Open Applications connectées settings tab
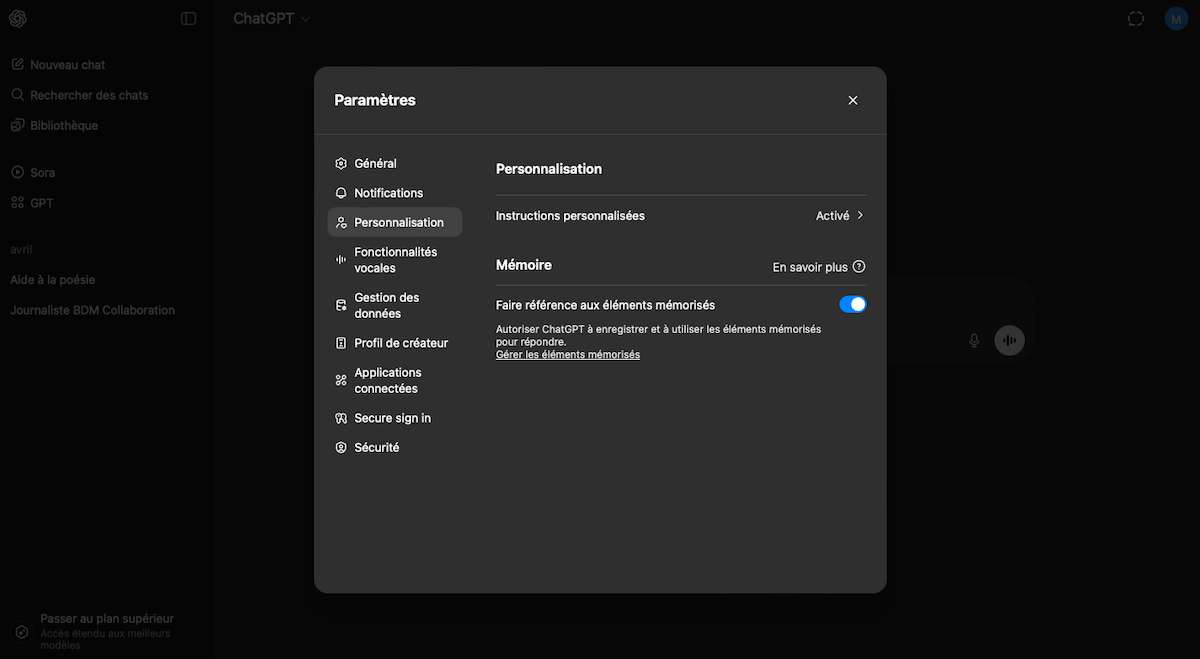The height and width of the screenshot is (659, 1200). coord(394,380)
